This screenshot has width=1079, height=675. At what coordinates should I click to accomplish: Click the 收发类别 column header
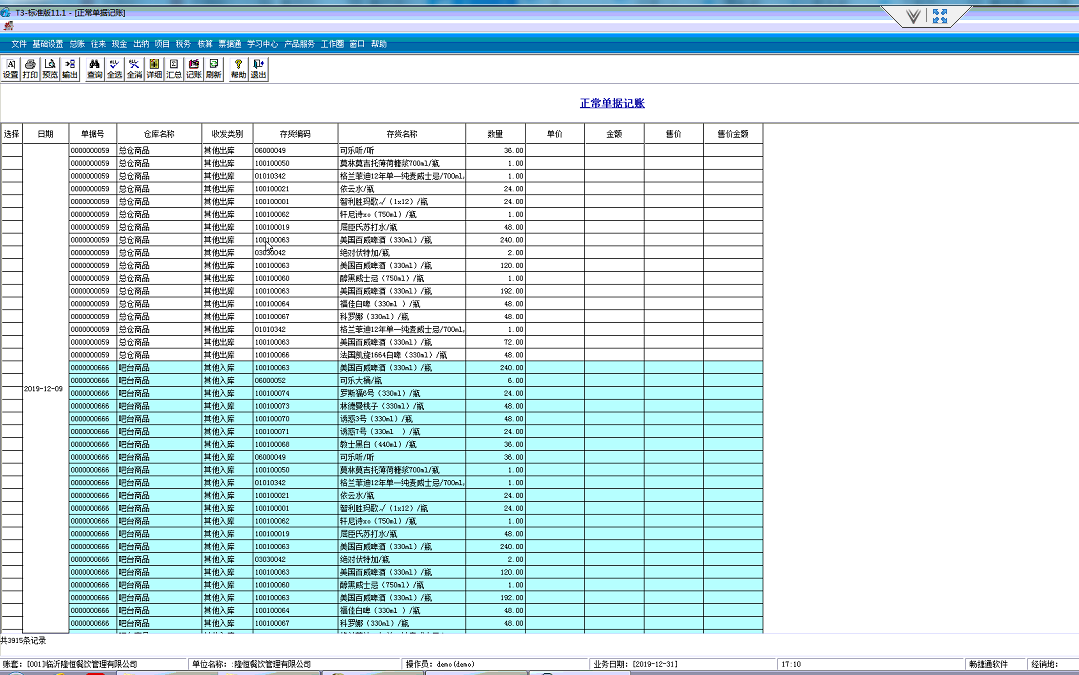(x=227, y=133)
